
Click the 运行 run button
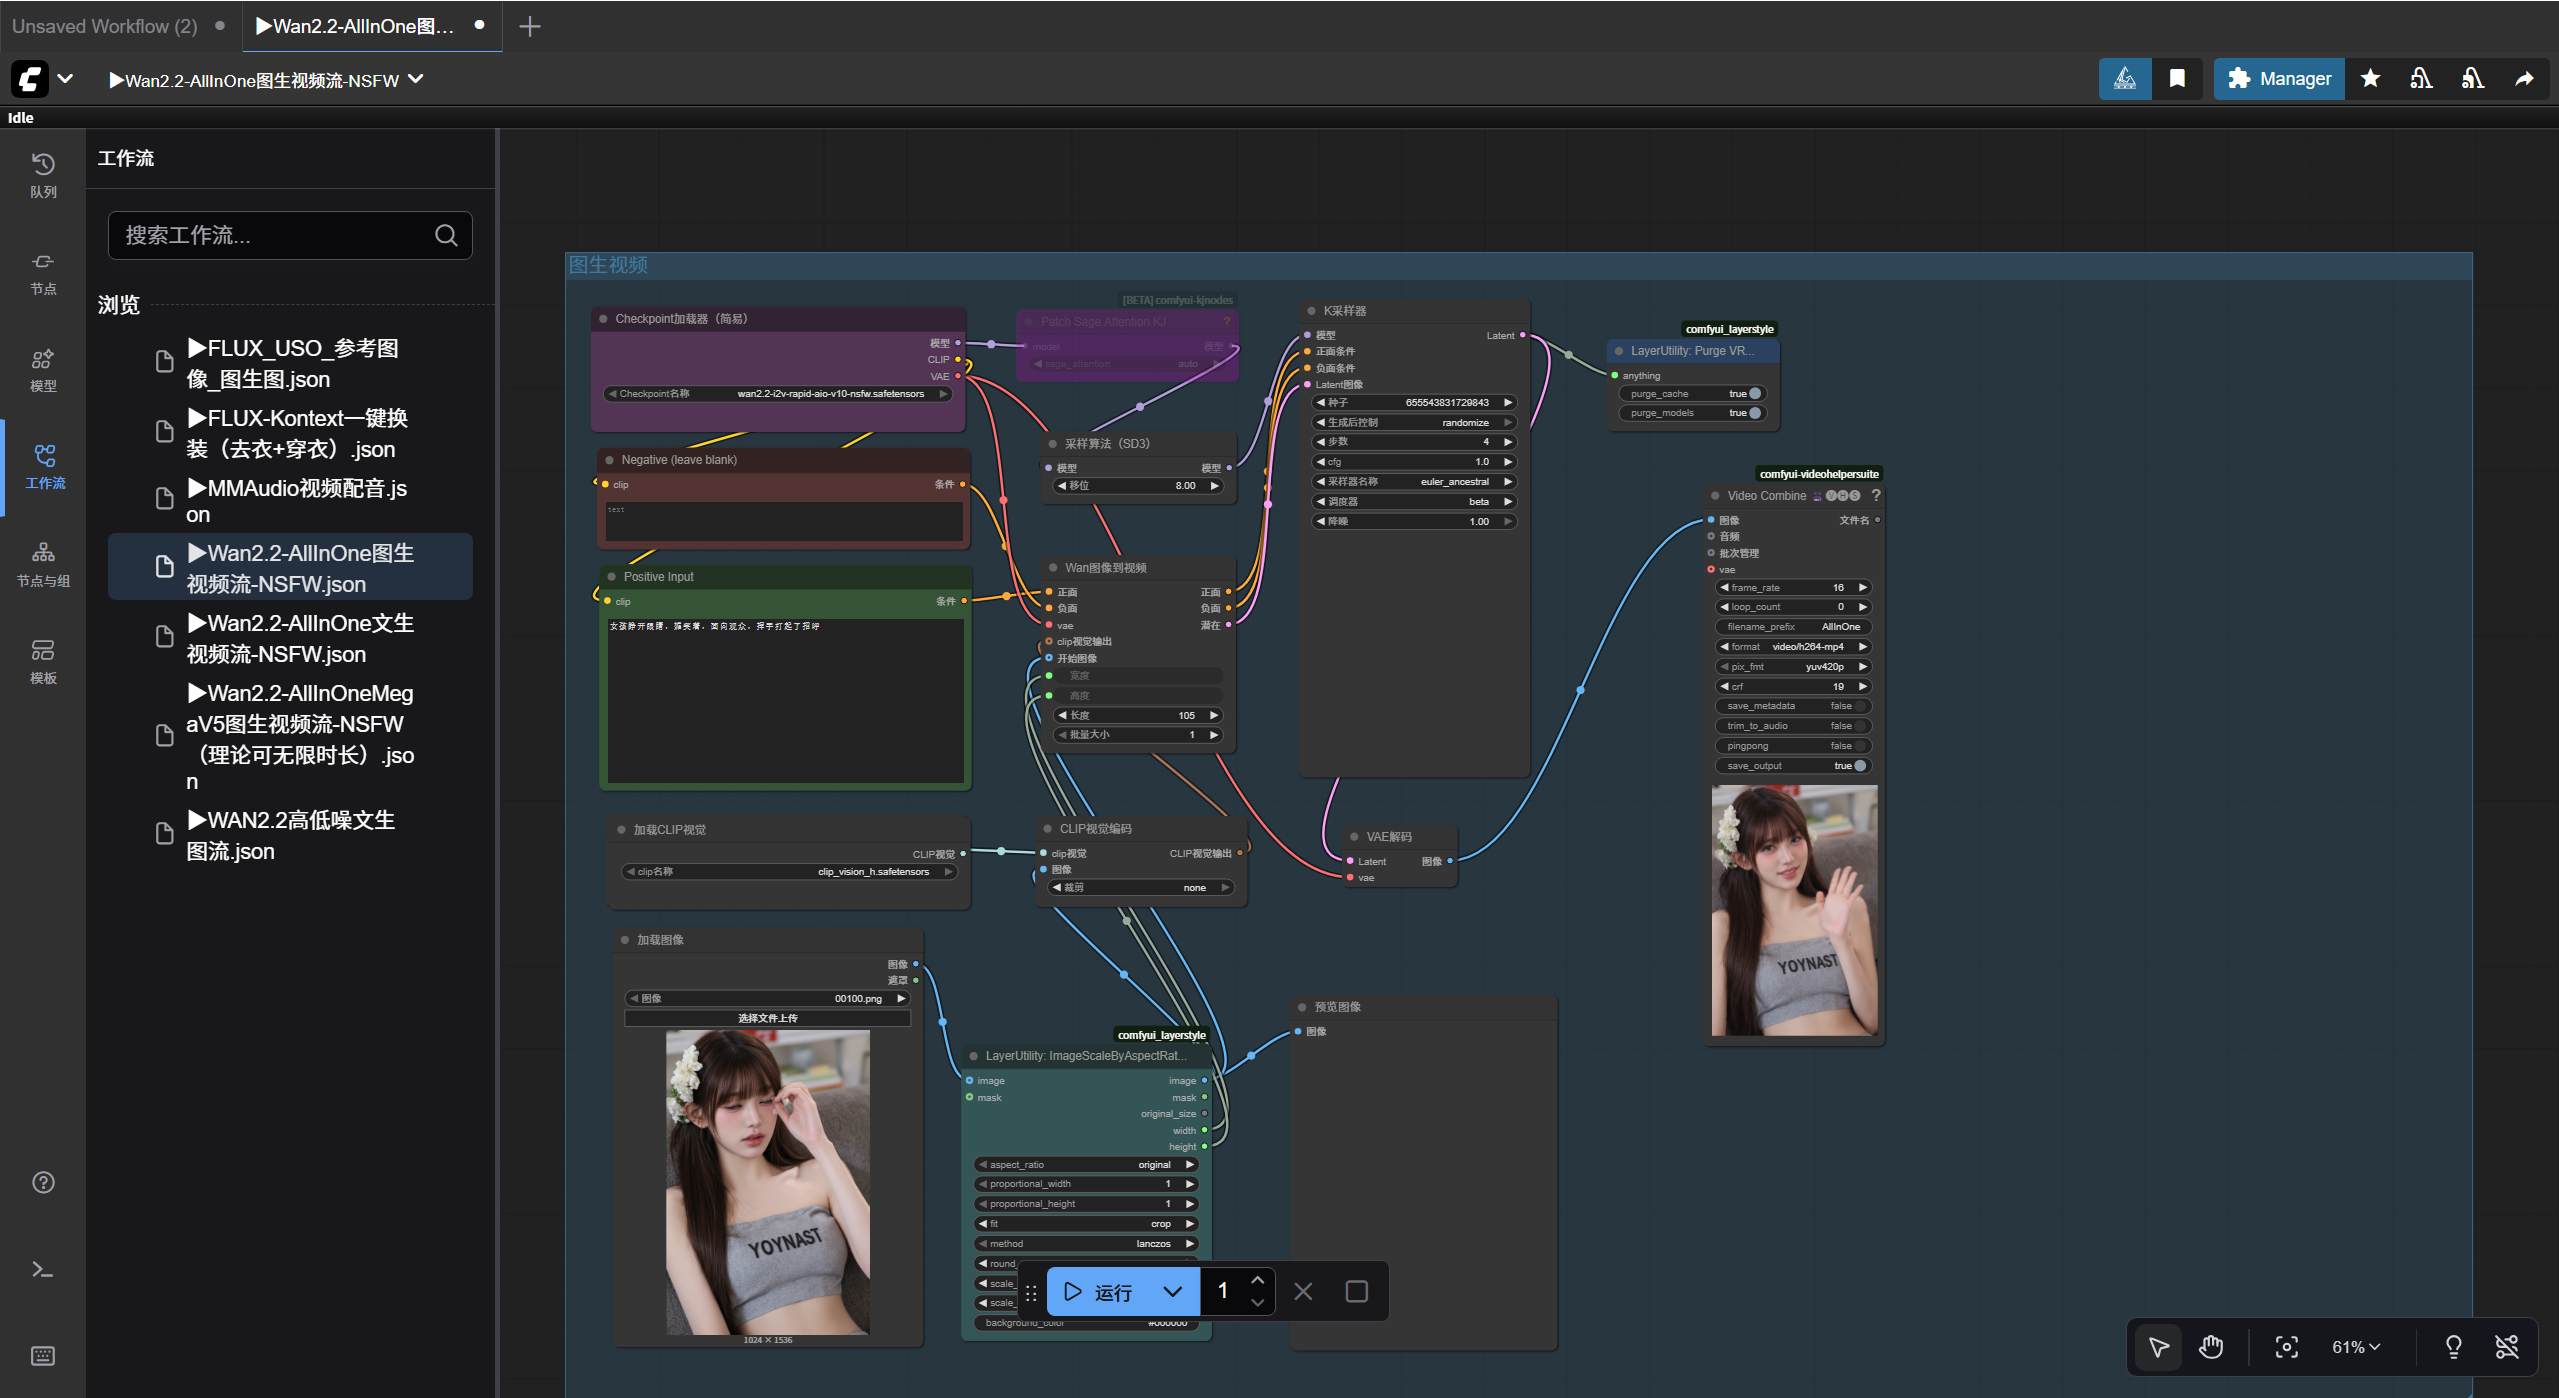[x=1100, y=1291]
